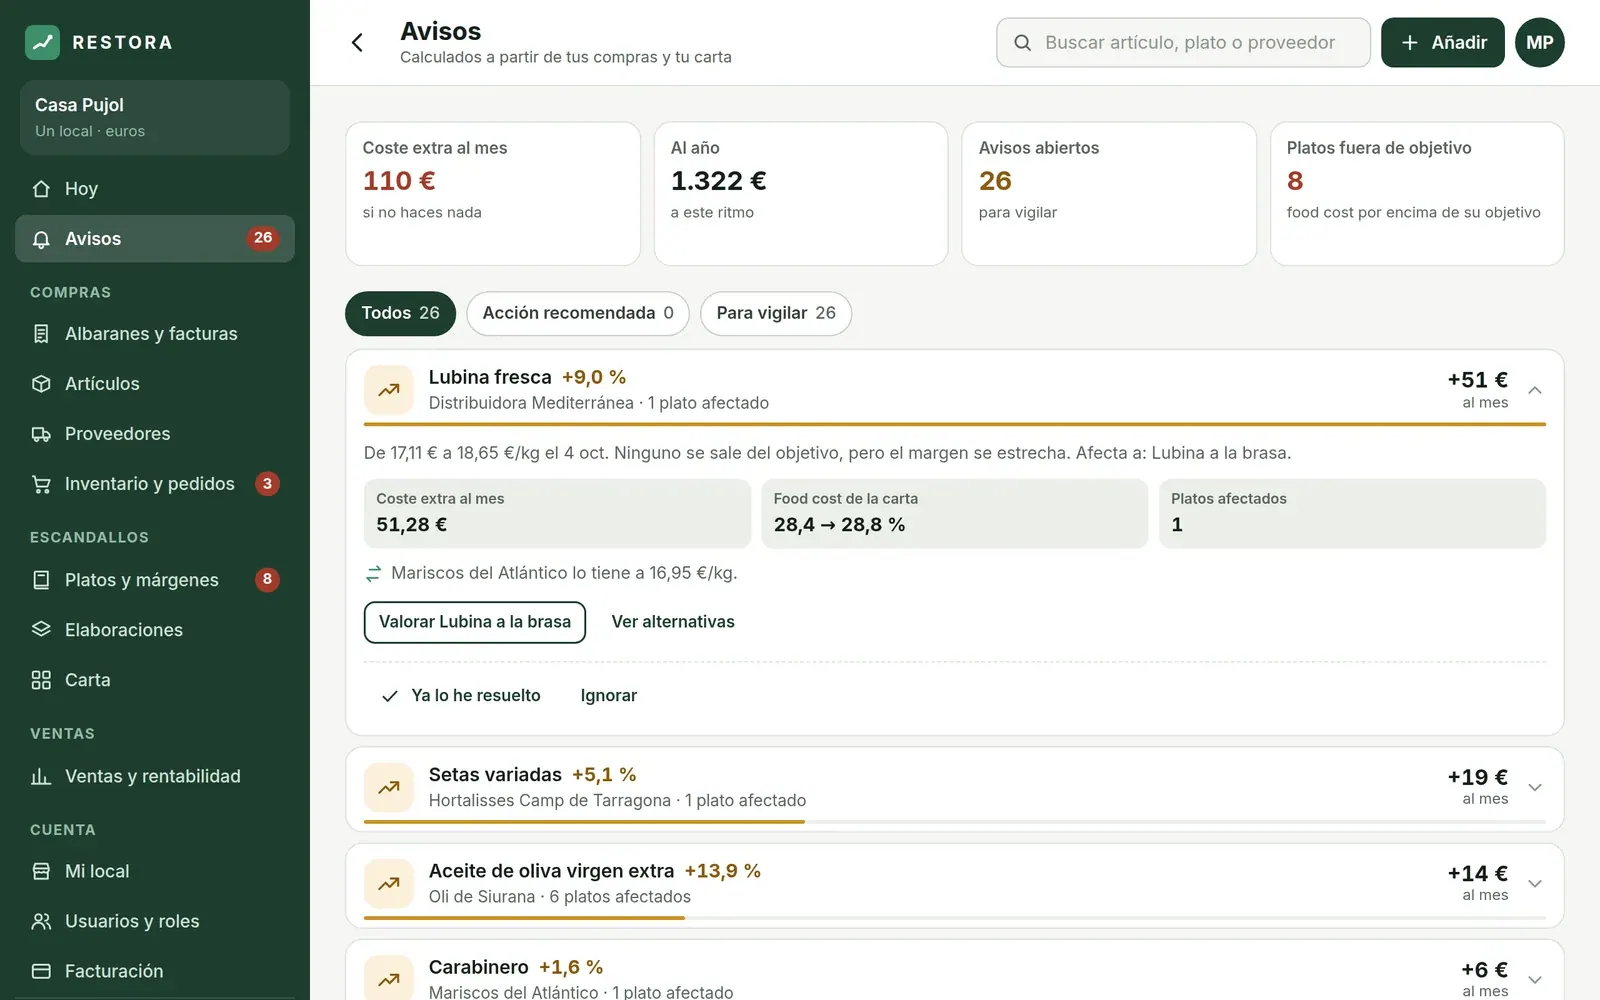Click the Platos y márgenes icon
The image size is (1600, 1000).
point(41,580)
